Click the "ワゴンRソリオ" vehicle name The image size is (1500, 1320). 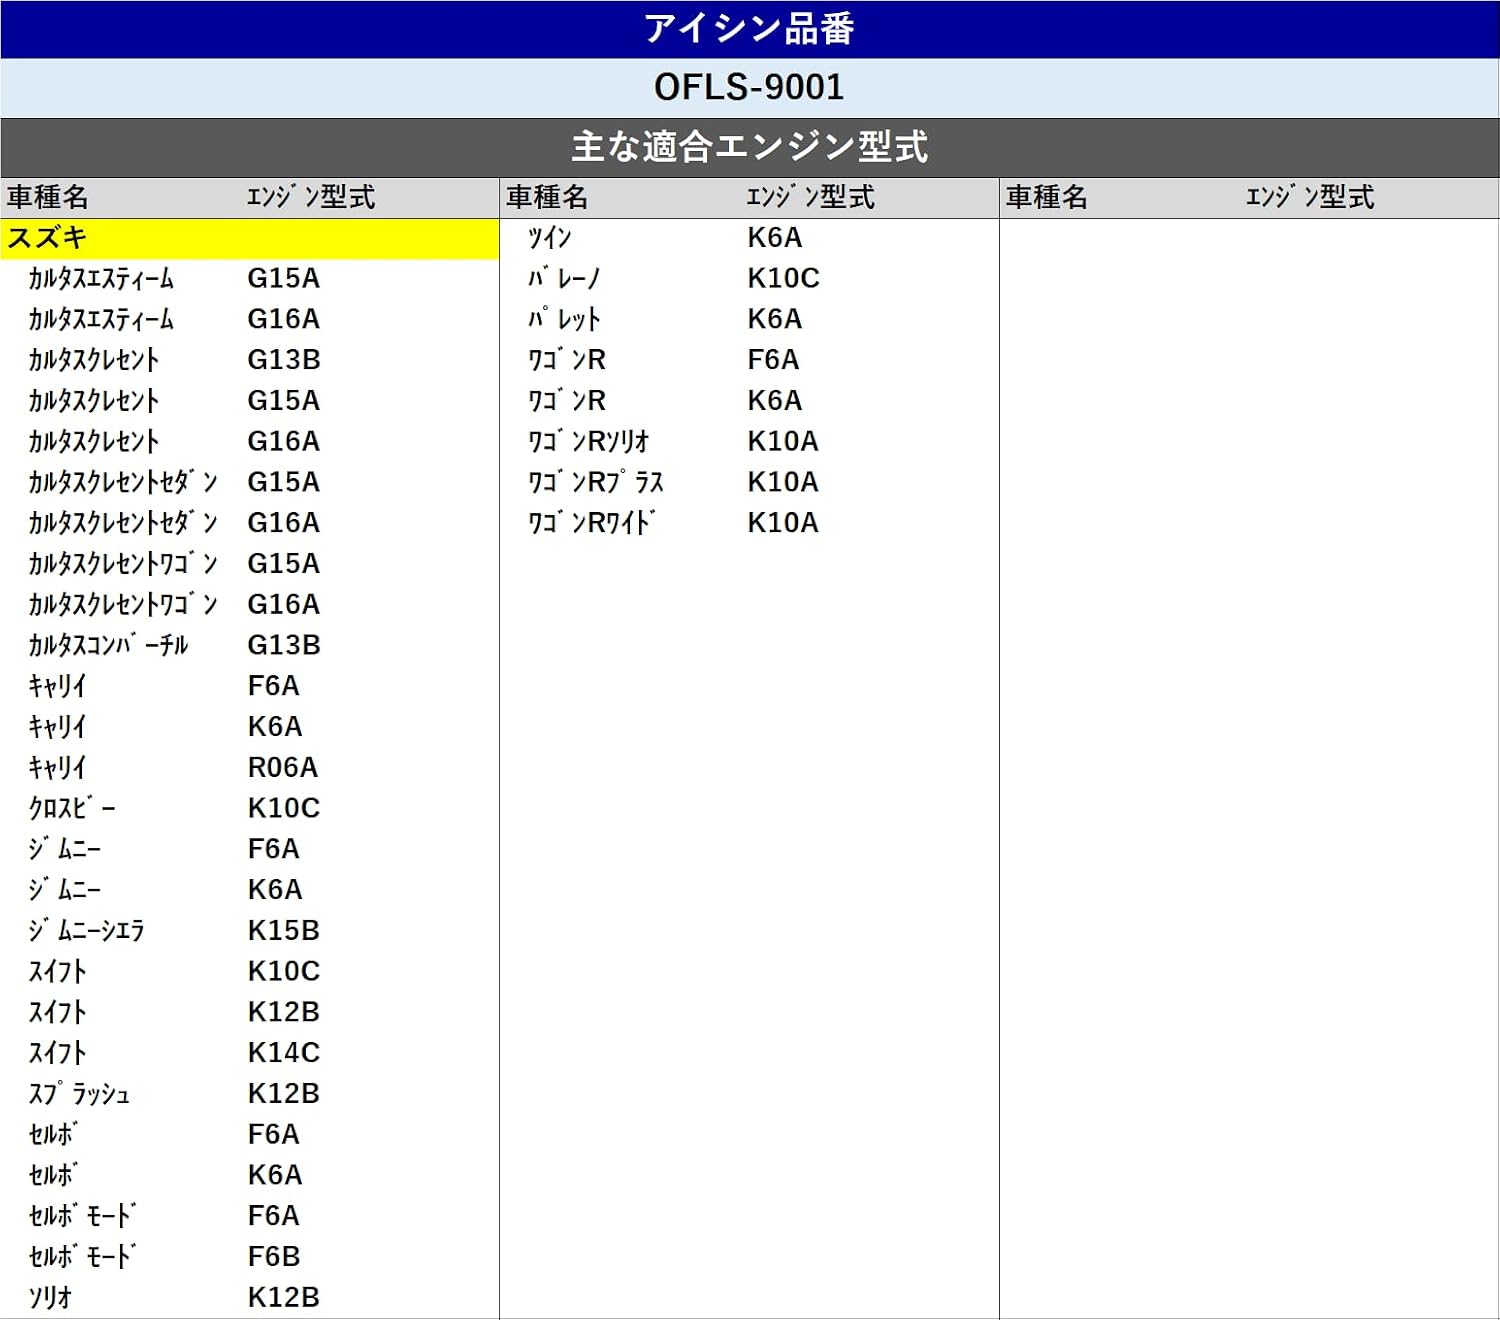pyautogui.click(x=589, y=441)
